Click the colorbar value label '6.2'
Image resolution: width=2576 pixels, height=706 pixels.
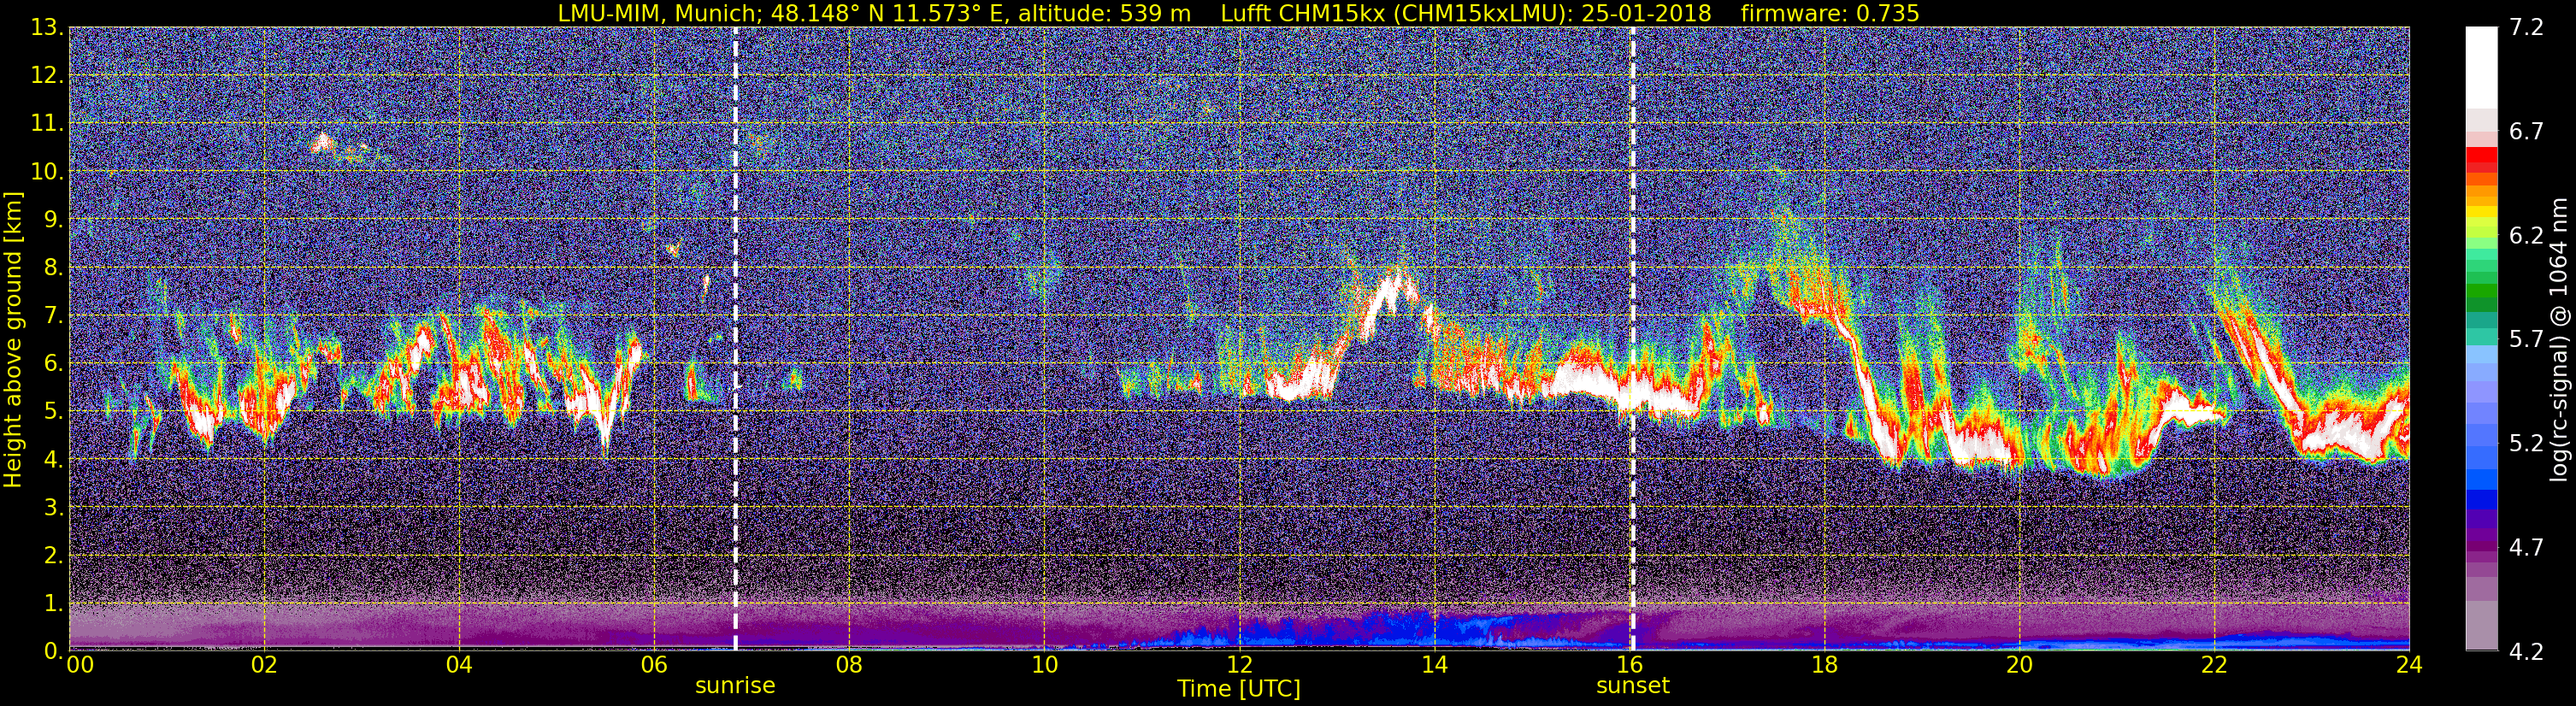click(2526, 235)
